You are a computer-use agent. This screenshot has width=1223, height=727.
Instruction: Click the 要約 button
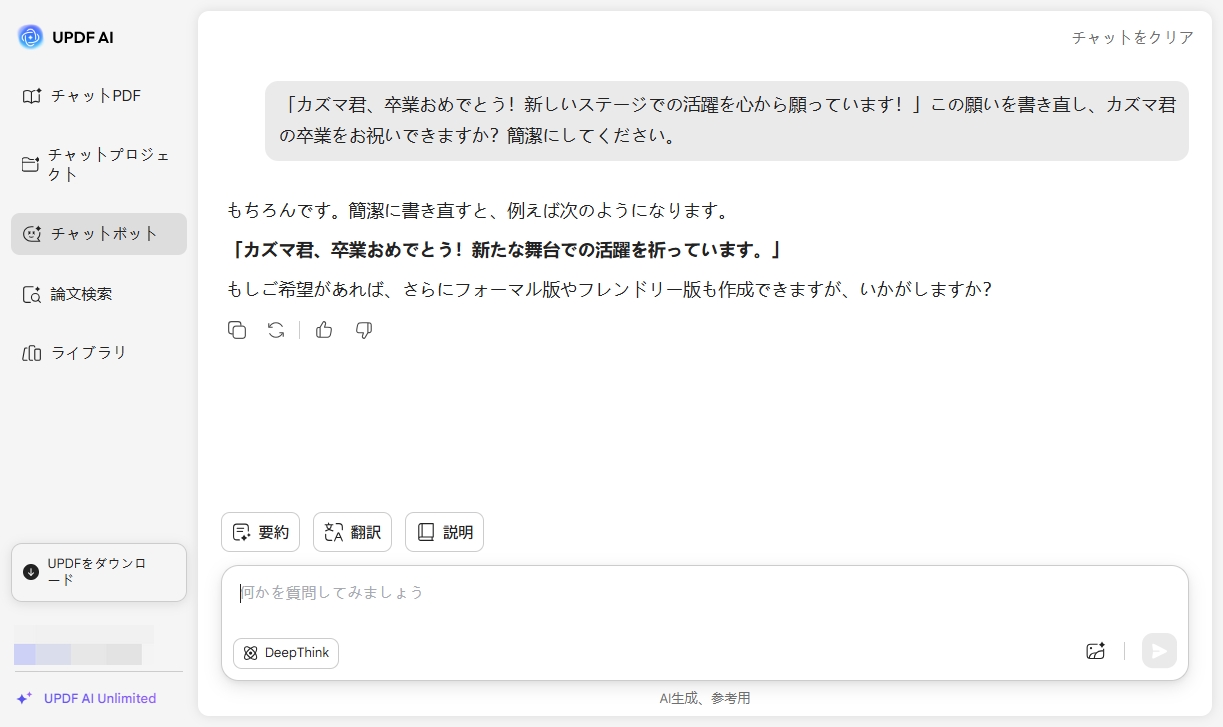tap(260, 532)
